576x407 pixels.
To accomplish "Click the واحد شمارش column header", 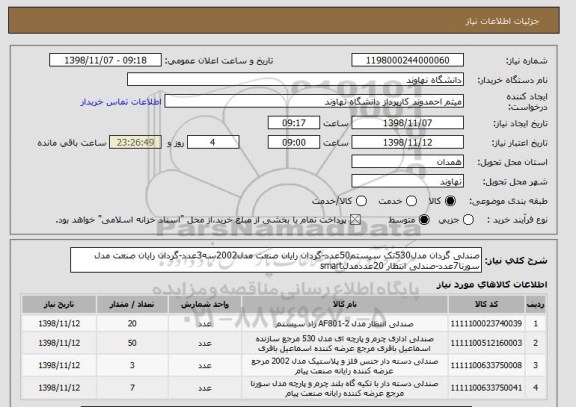I will 205,304.
